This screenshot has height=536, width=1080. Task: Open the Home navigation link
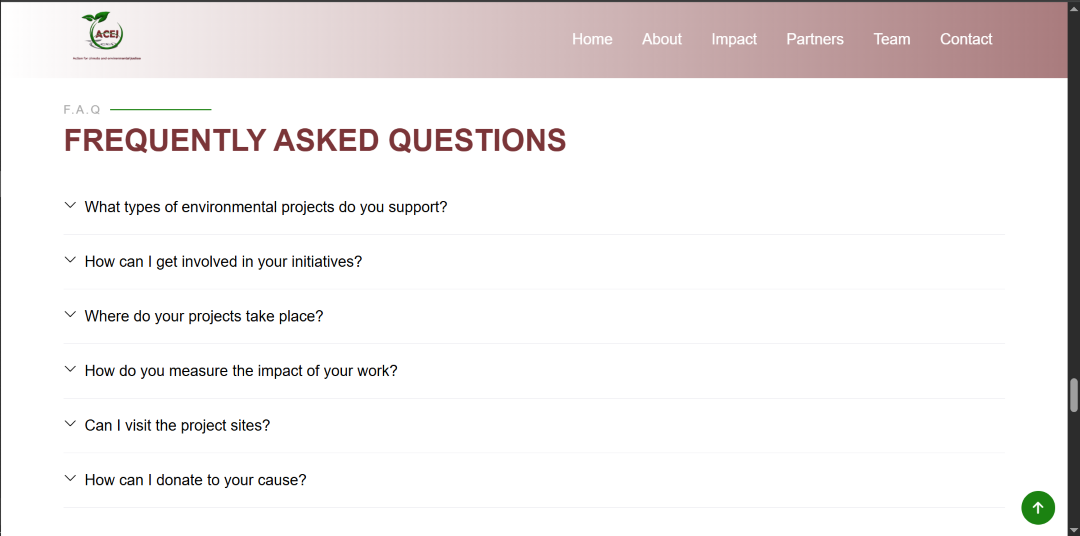(x=592, y=39)
